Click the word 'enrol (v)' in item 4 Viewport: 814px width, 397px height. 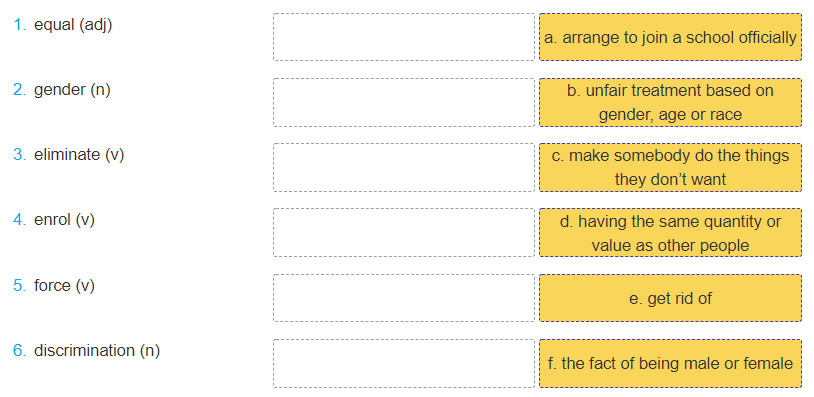(64, 220)
